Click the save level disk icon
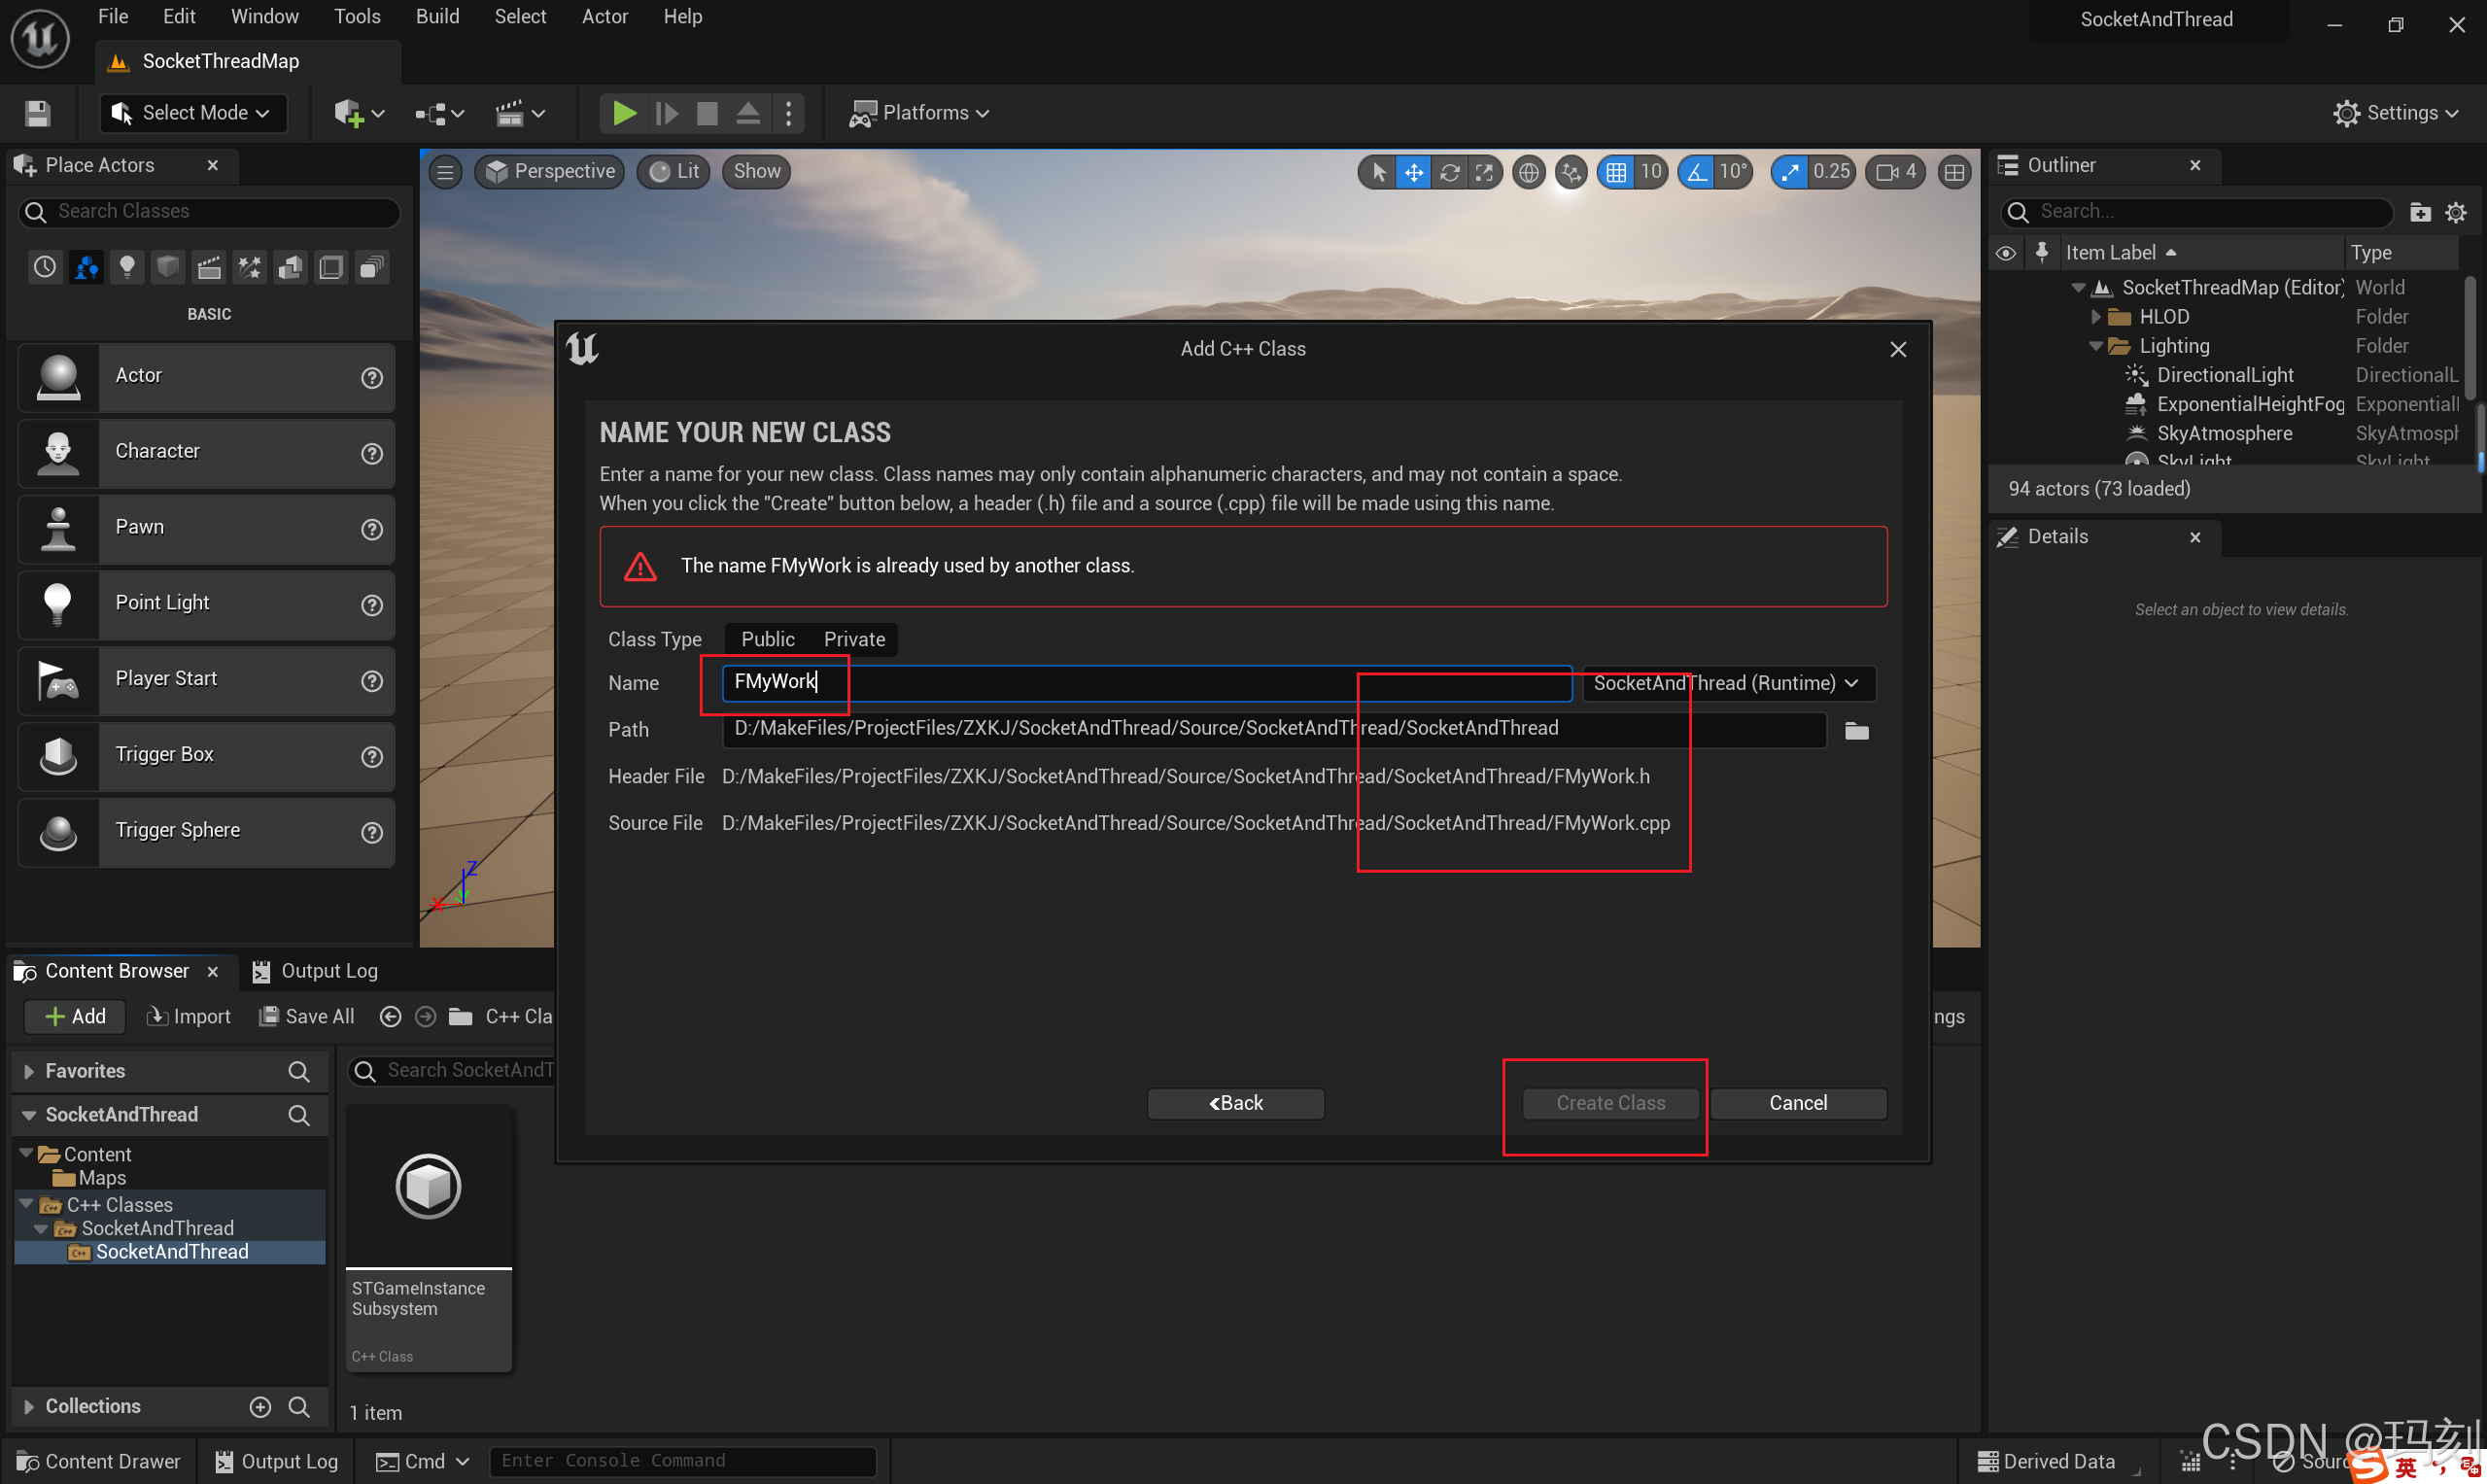The image size is (2487, 1484). point(38,113)
